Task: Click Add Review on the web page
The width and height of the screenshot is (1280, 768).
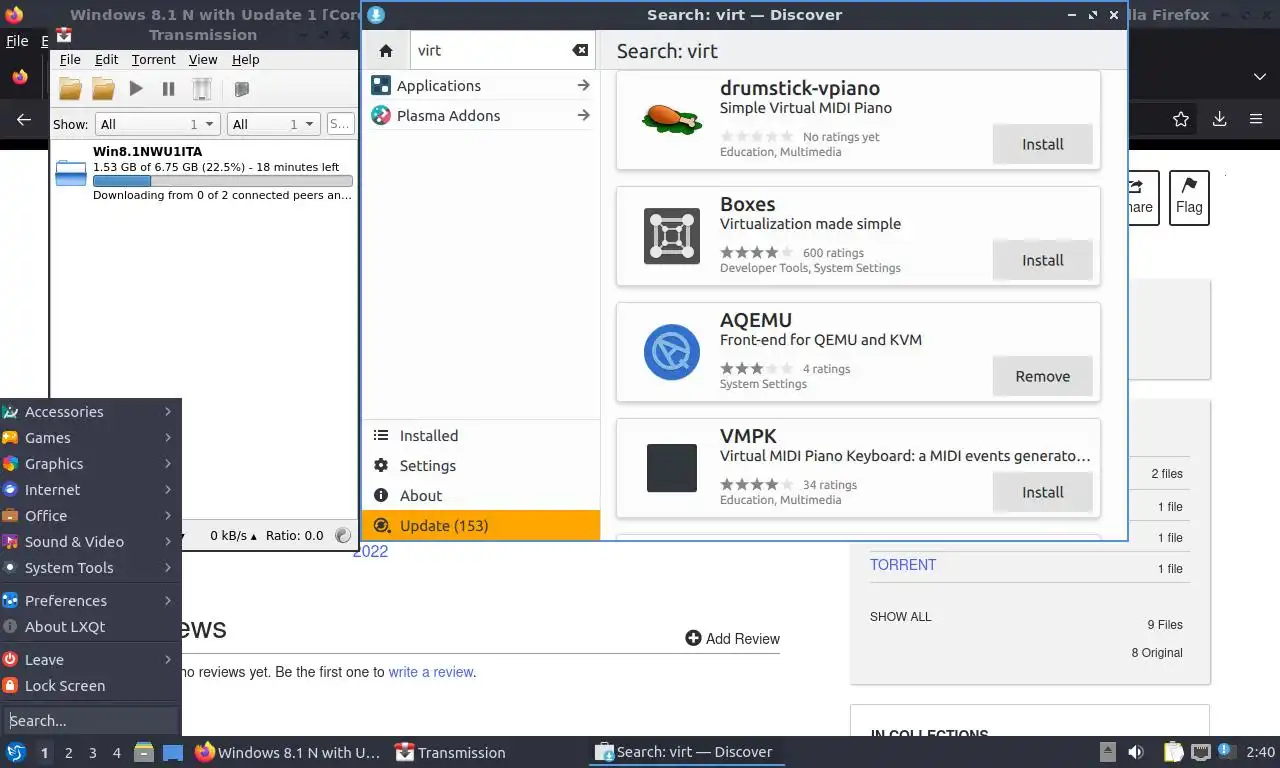Action: tap(732, 638)
